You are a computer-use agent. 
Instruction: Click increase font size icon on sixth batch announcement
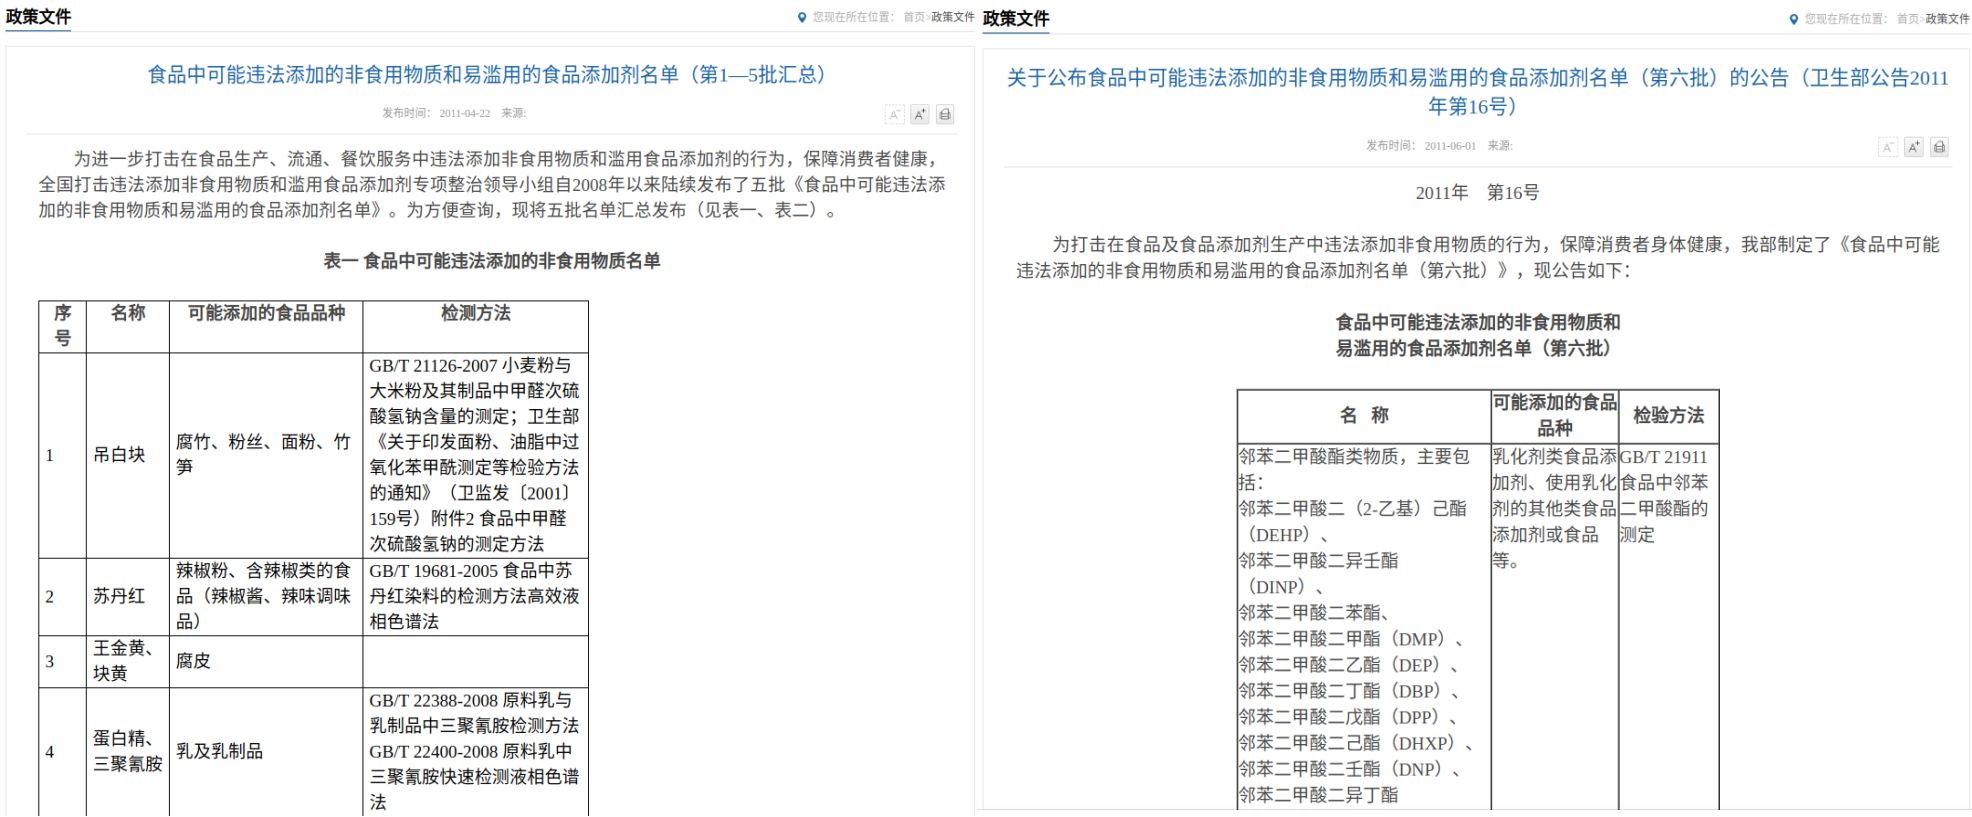pos(1913,147)
